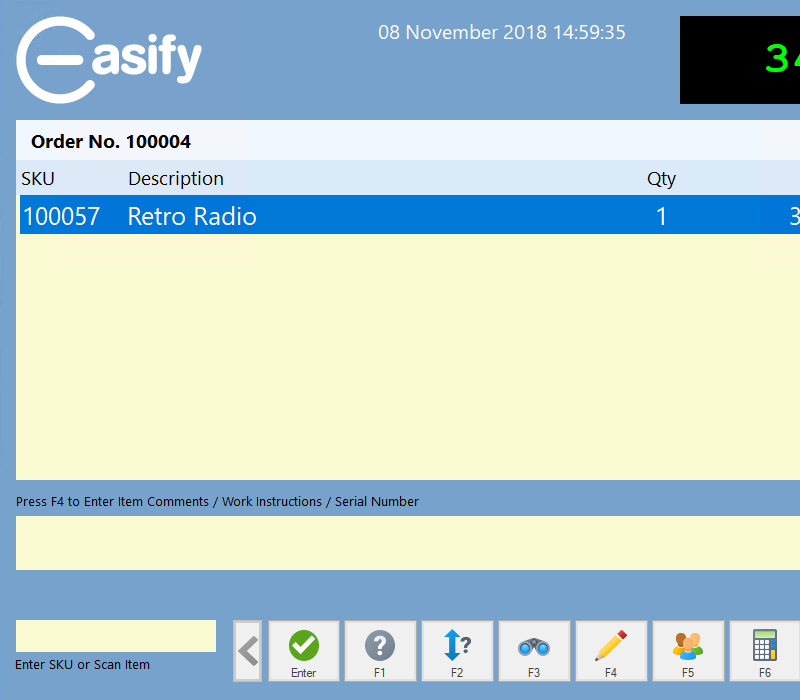Click the green checkmark Enter button
The image size is (800, 700).
tap(304, 651)
